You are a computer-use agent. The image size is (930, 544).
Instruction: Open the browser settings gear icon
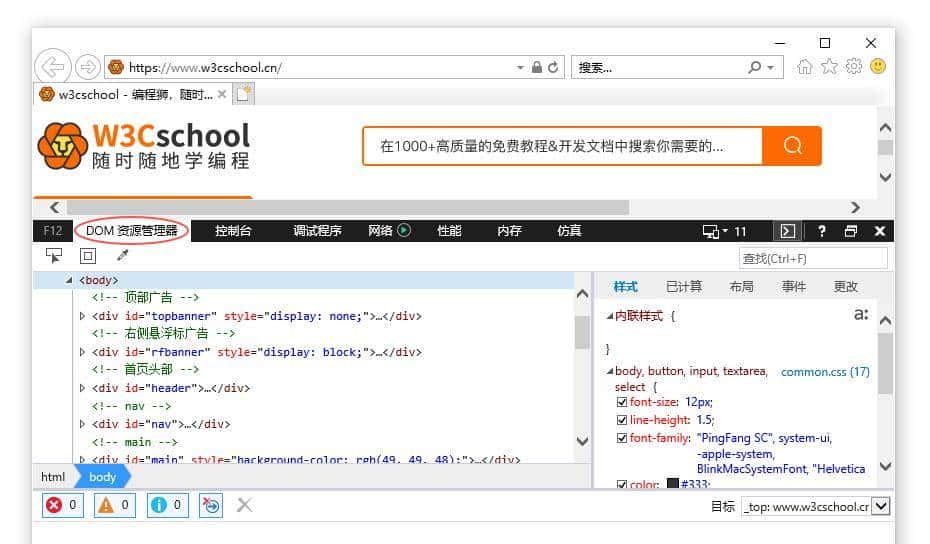coord(853,67)
